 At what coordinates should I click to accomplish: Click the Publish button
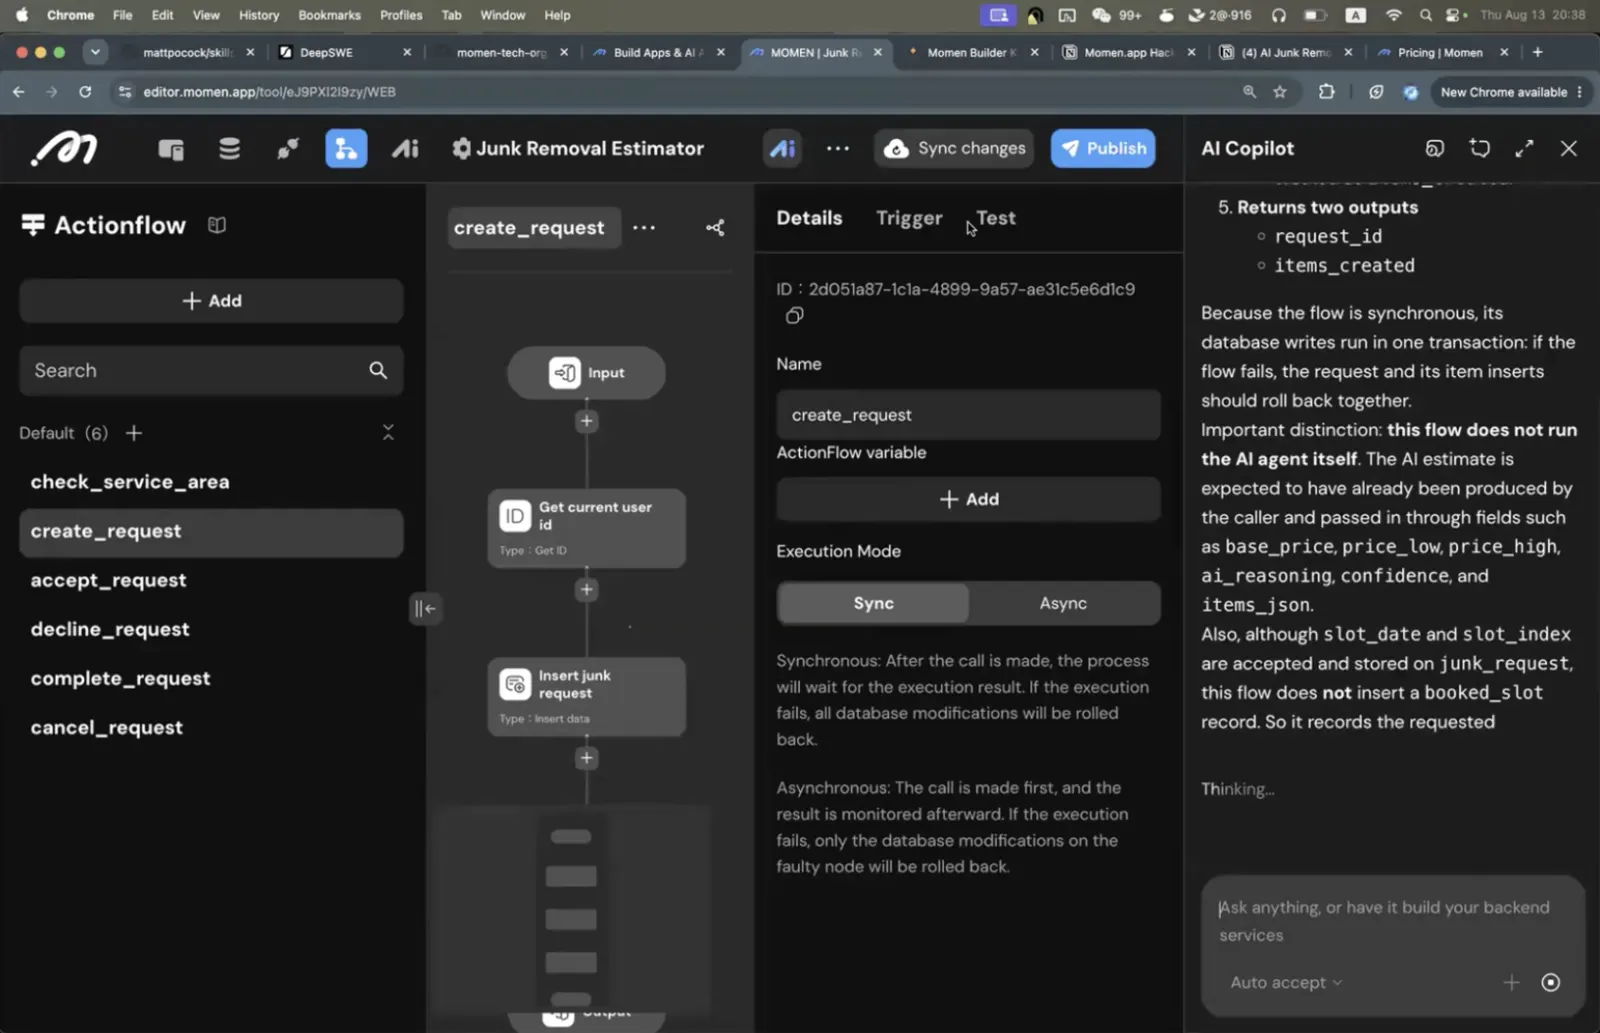pos(1103,148)
